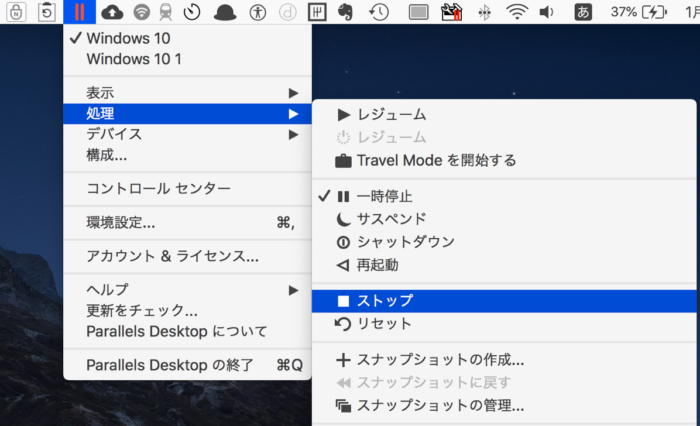The height and width of the screenshot is (426, 700).
Task: Open 構成... configuration
Action: (188, 155)
